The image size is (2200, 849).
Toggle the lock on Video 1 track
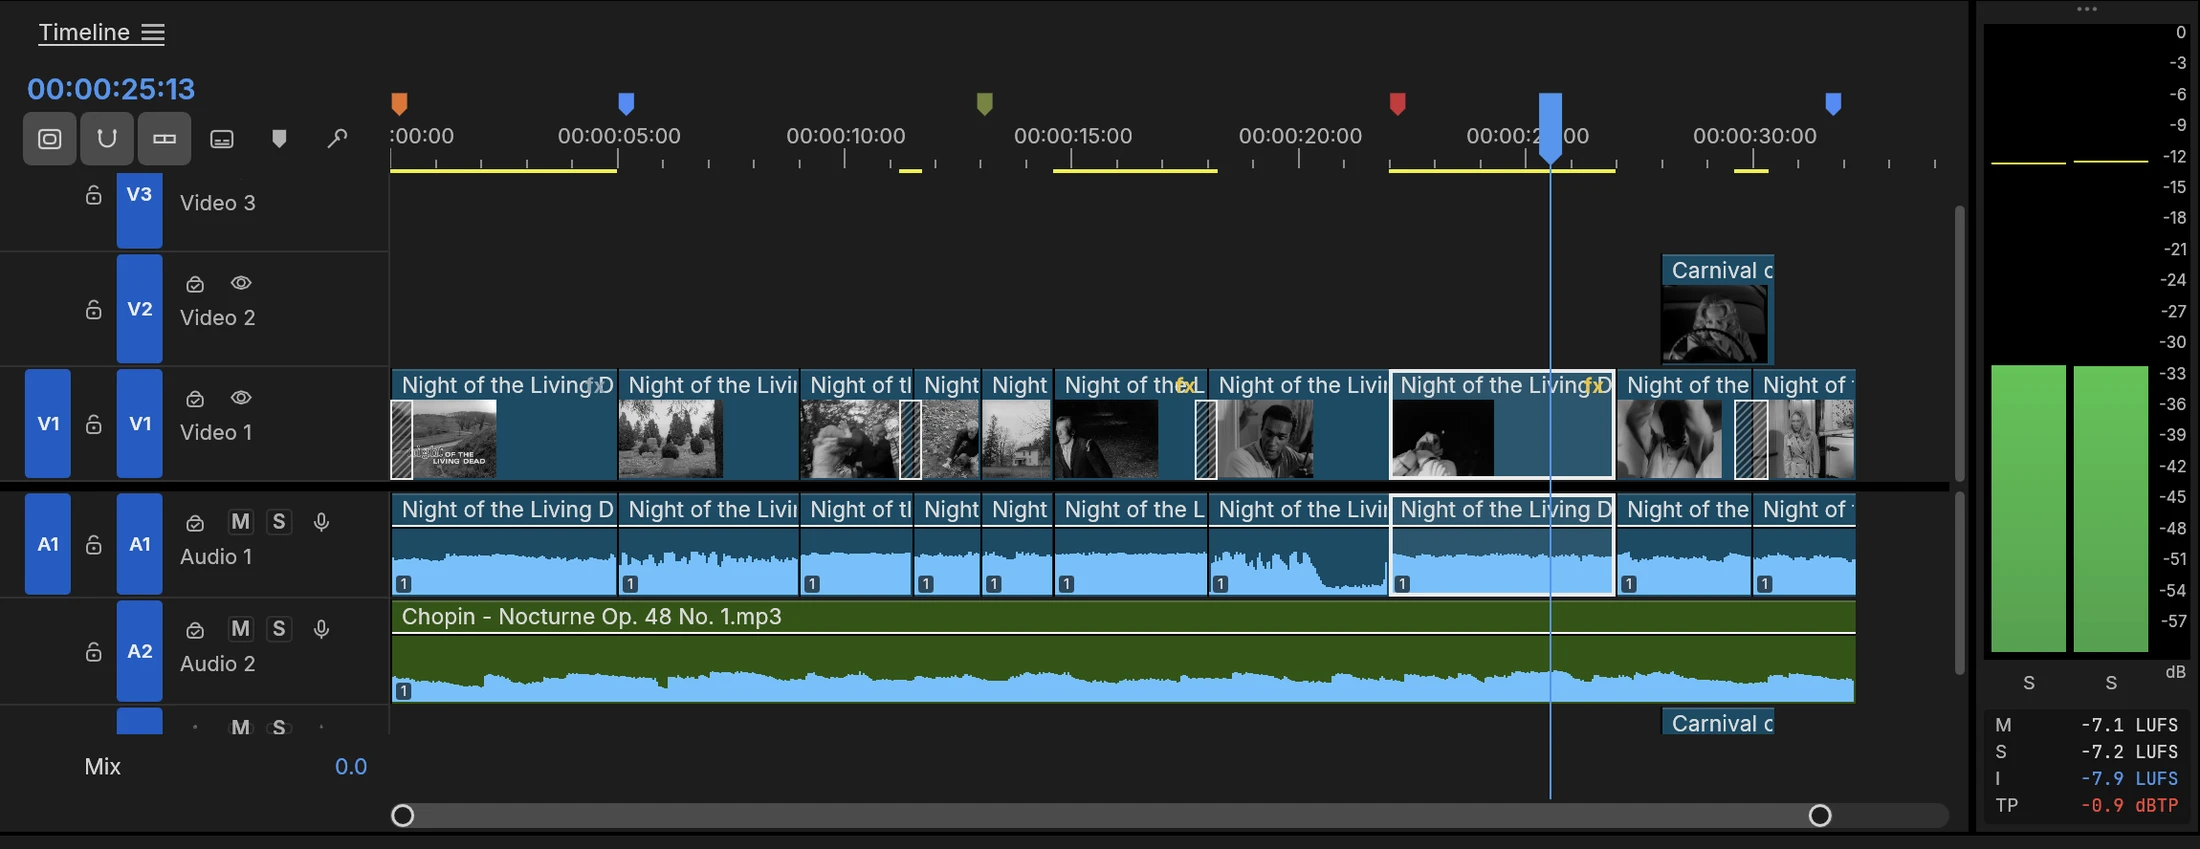click(93, 424)
